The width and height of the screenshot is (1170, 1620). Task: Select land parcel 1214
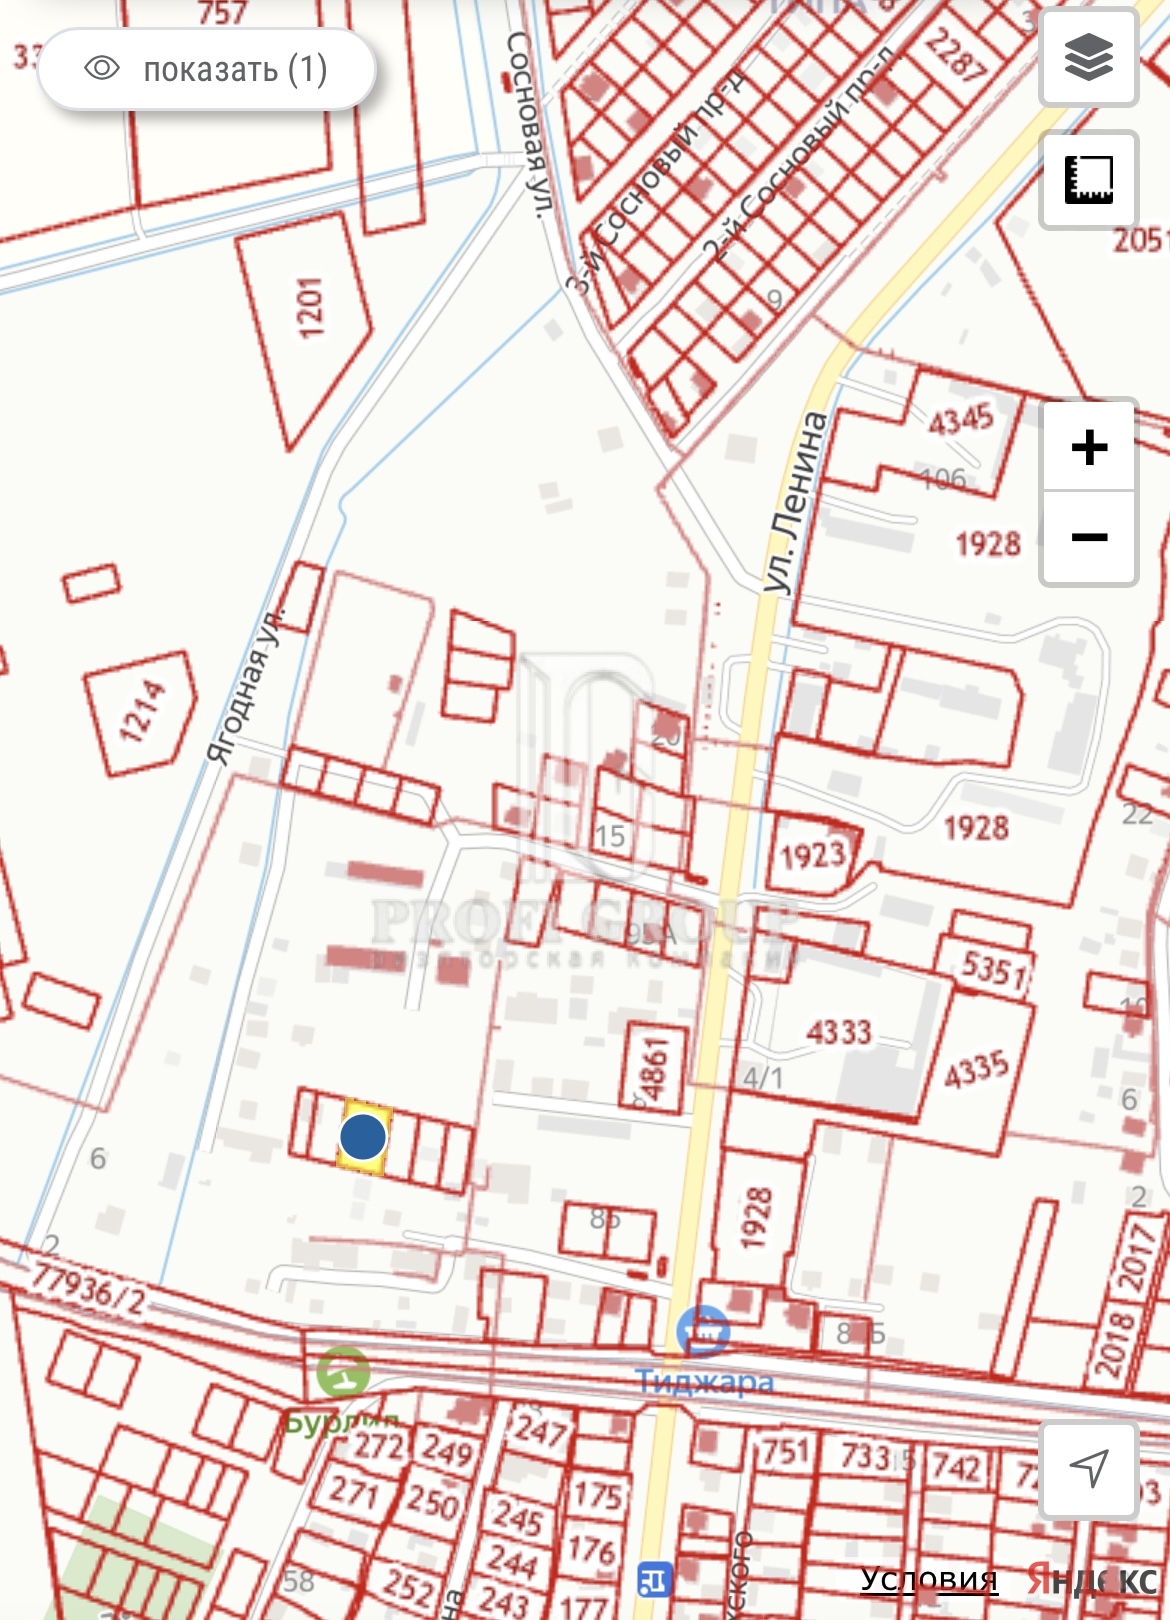(x=142, y=711)
